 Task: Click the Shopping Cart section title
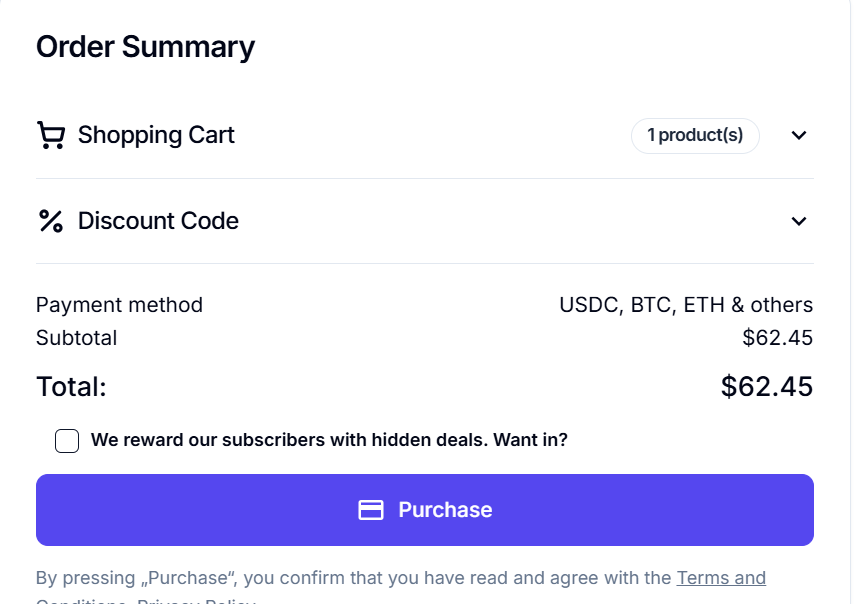point(156,135)
